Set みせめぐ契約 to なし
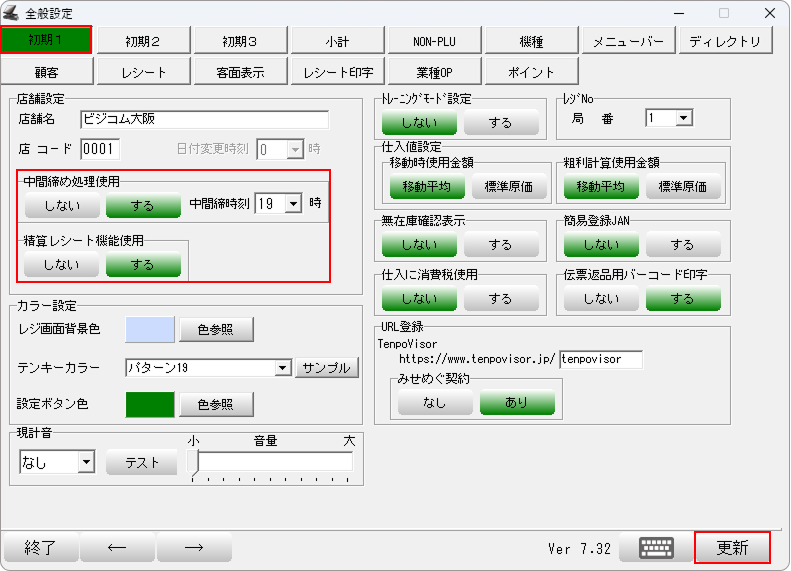Image resolution: width=791 pixels, height=571 pixels. 435,402
